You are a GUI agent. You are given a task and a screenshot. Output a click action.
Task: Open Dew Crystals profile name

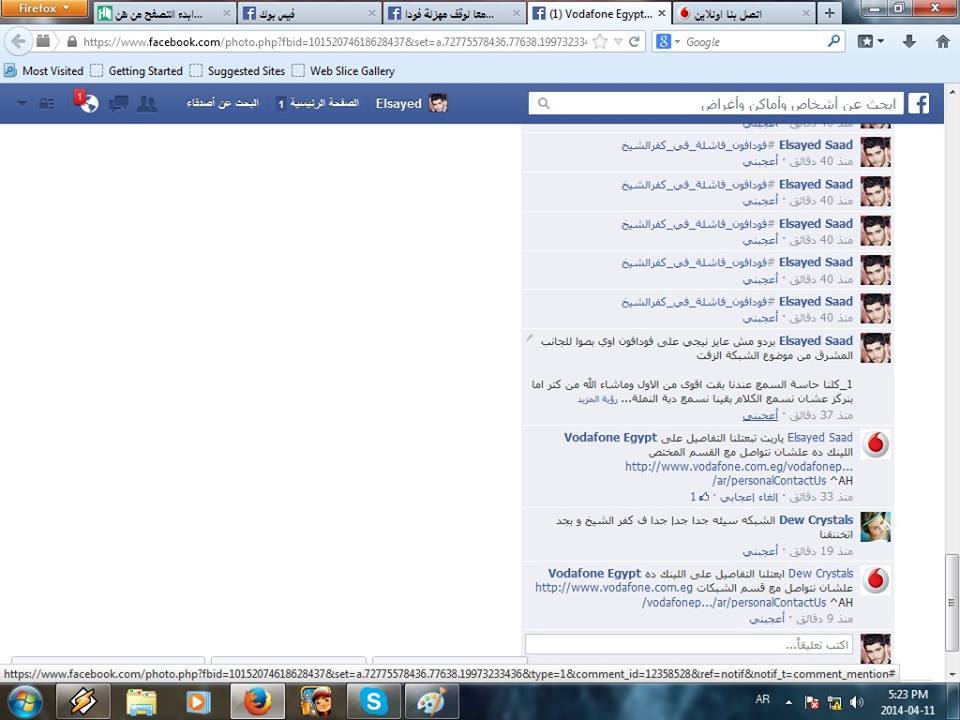click(816, 520)
